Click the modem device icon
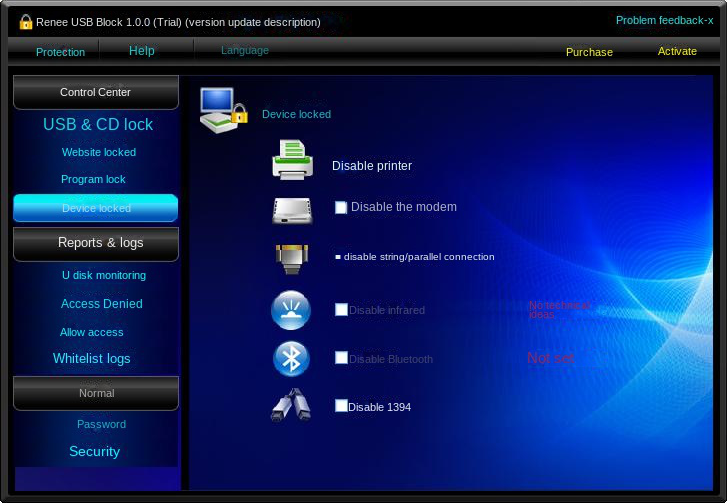Screen dimensions: 727x503 pyautogui.click(x=292, y=210)
